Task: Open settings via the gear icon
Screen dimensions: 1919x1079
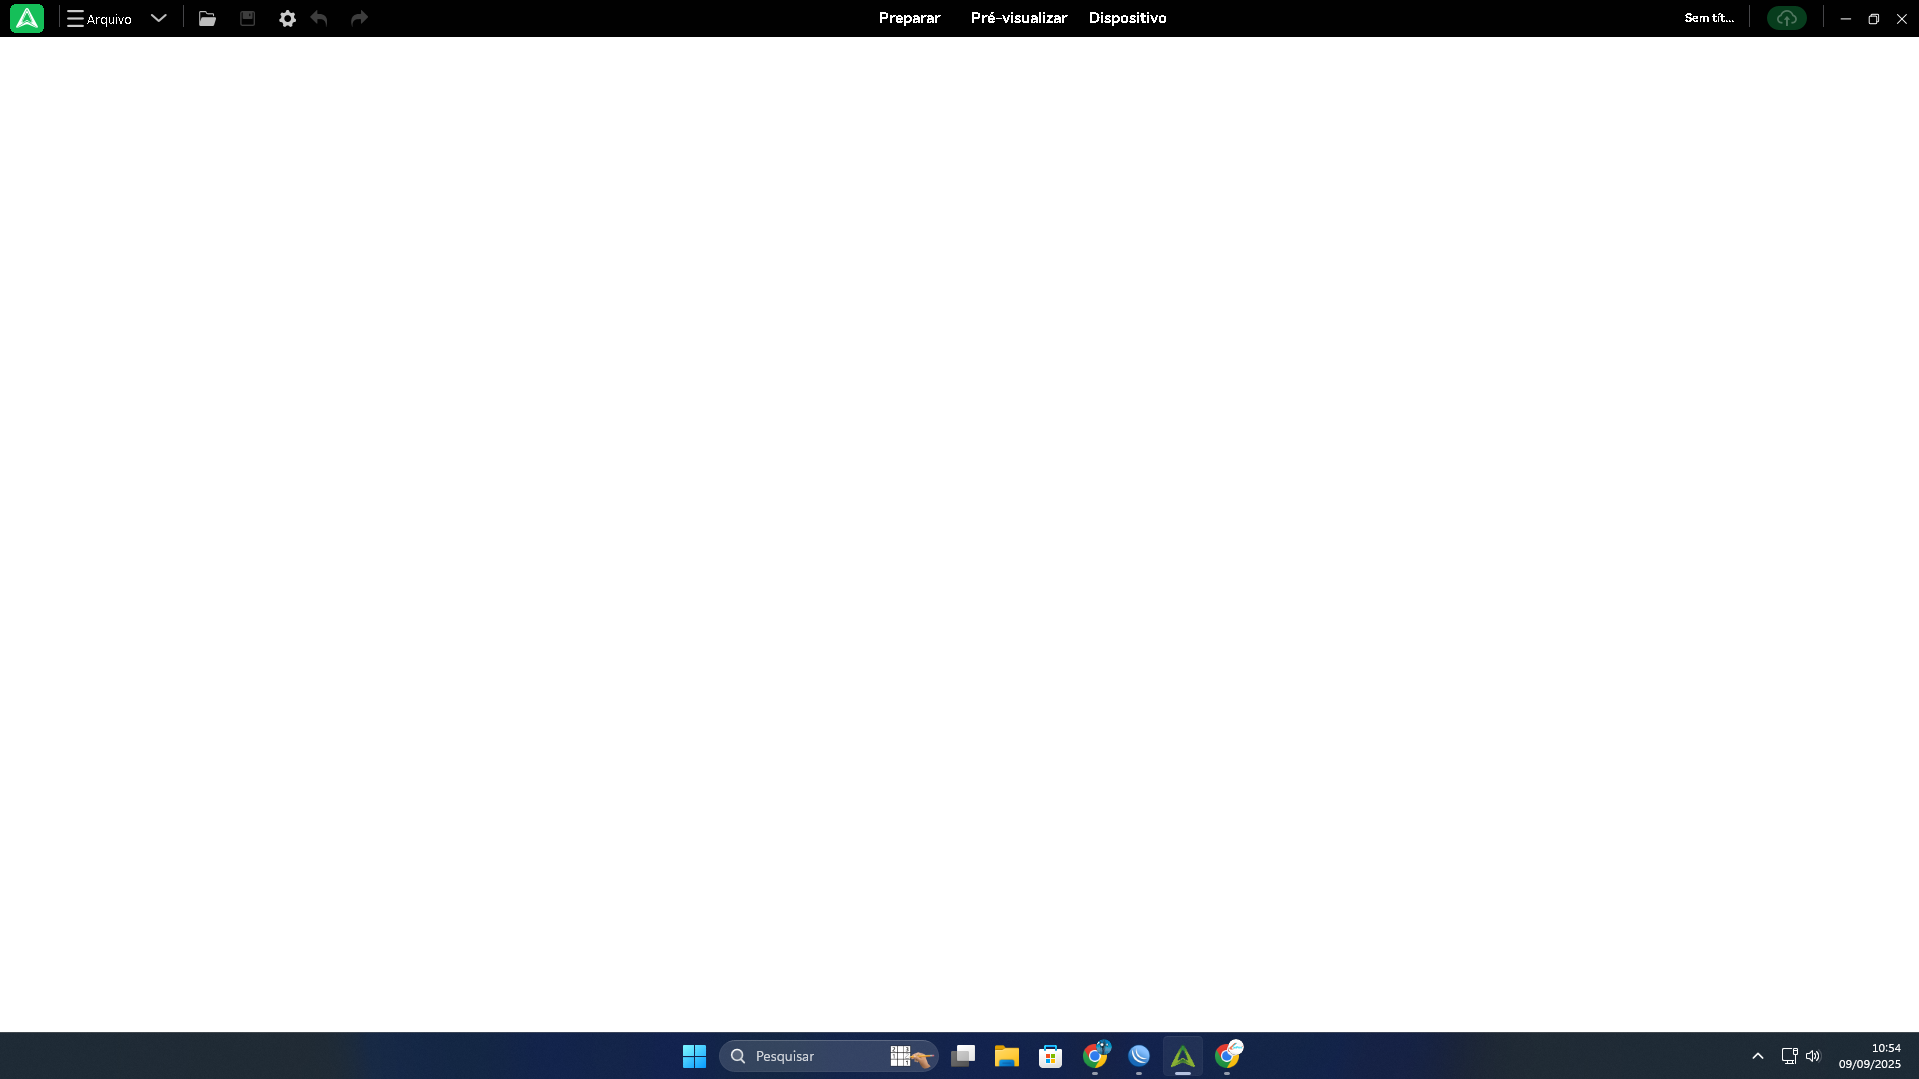Action: pos(287,18)
